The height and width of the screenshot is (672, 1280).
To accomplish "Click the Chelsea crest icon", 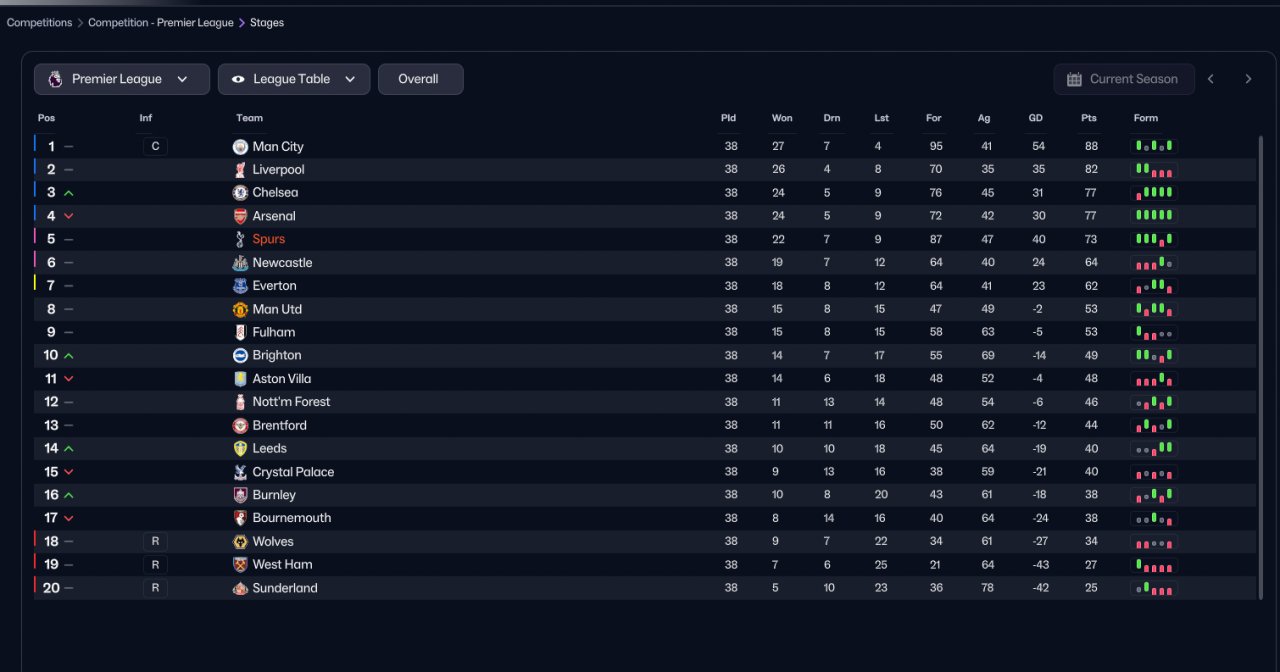I will 240,193.
